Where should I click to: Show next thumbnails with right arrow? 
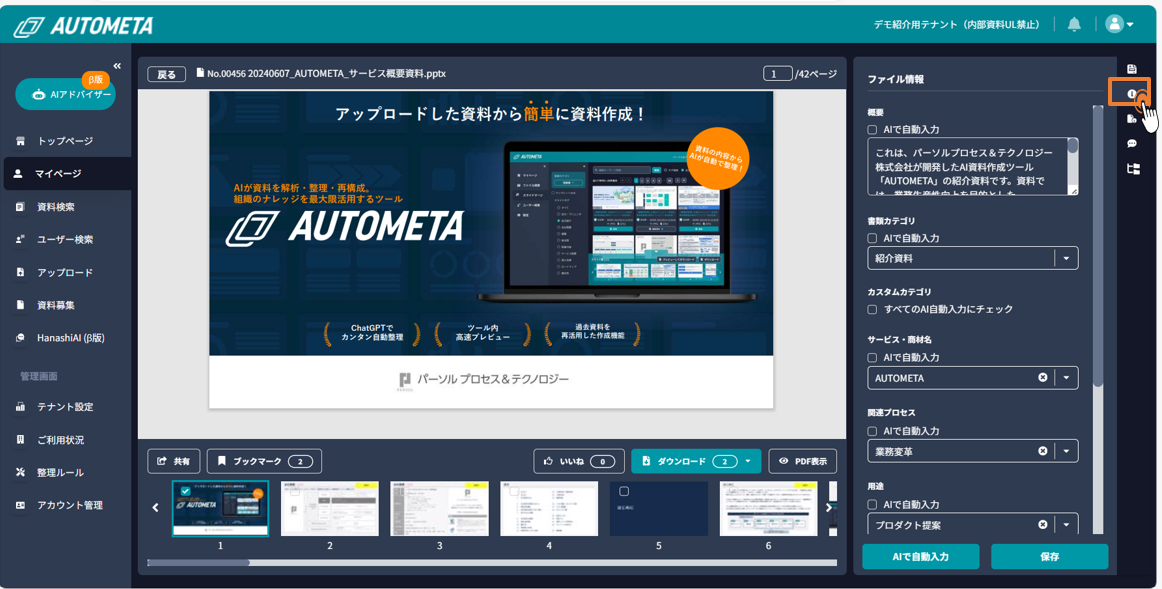click(829, 508)
